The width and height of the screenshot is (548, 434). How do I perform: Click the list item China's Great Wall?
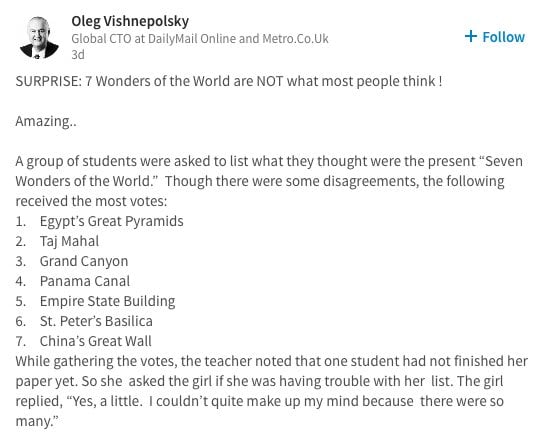pyautogui.click(x=95, y=341)
